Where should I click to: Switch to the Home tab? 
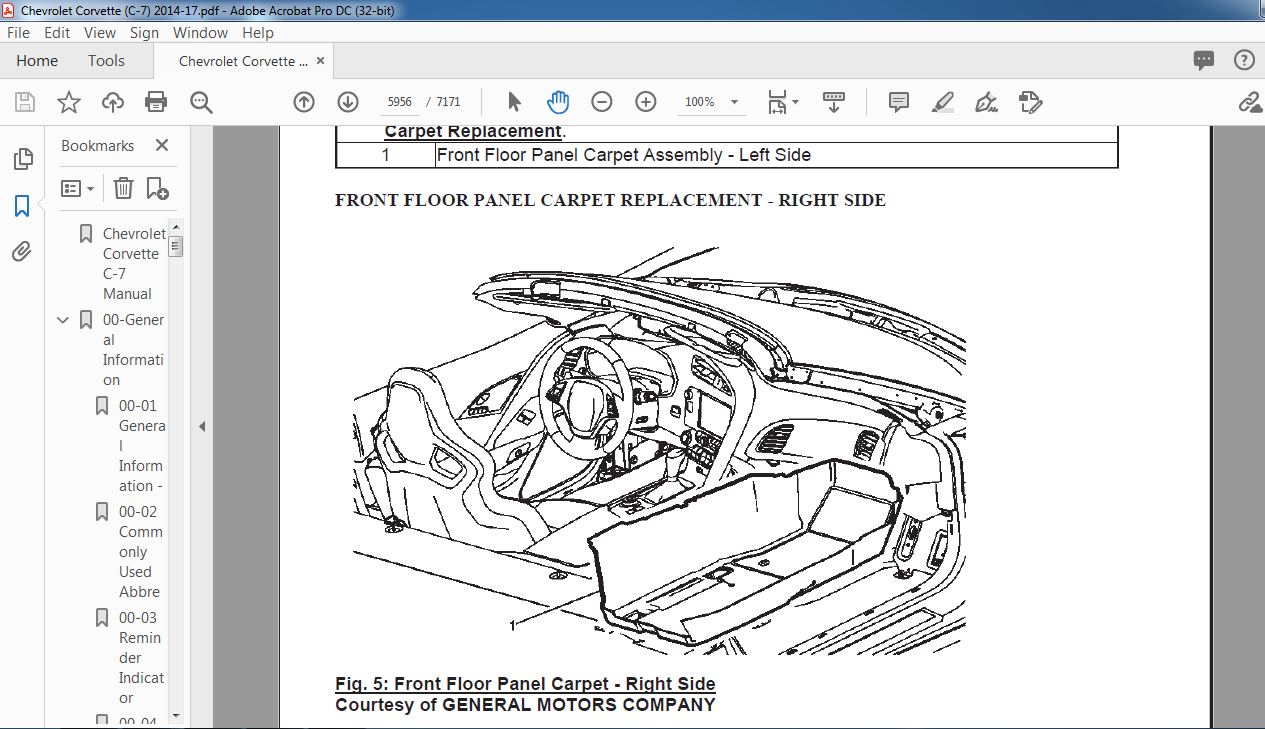(x=37, y=61)
